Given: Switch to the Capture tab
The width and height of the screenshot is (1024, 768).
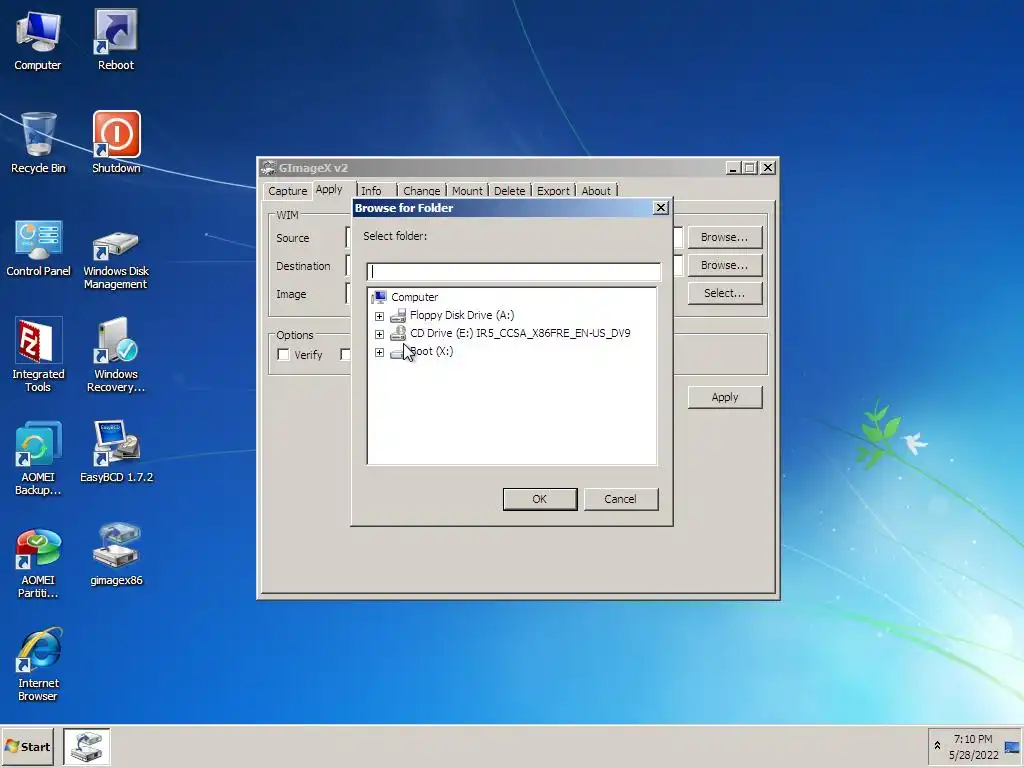Looking at the screenshot, I should pos(287,191).
